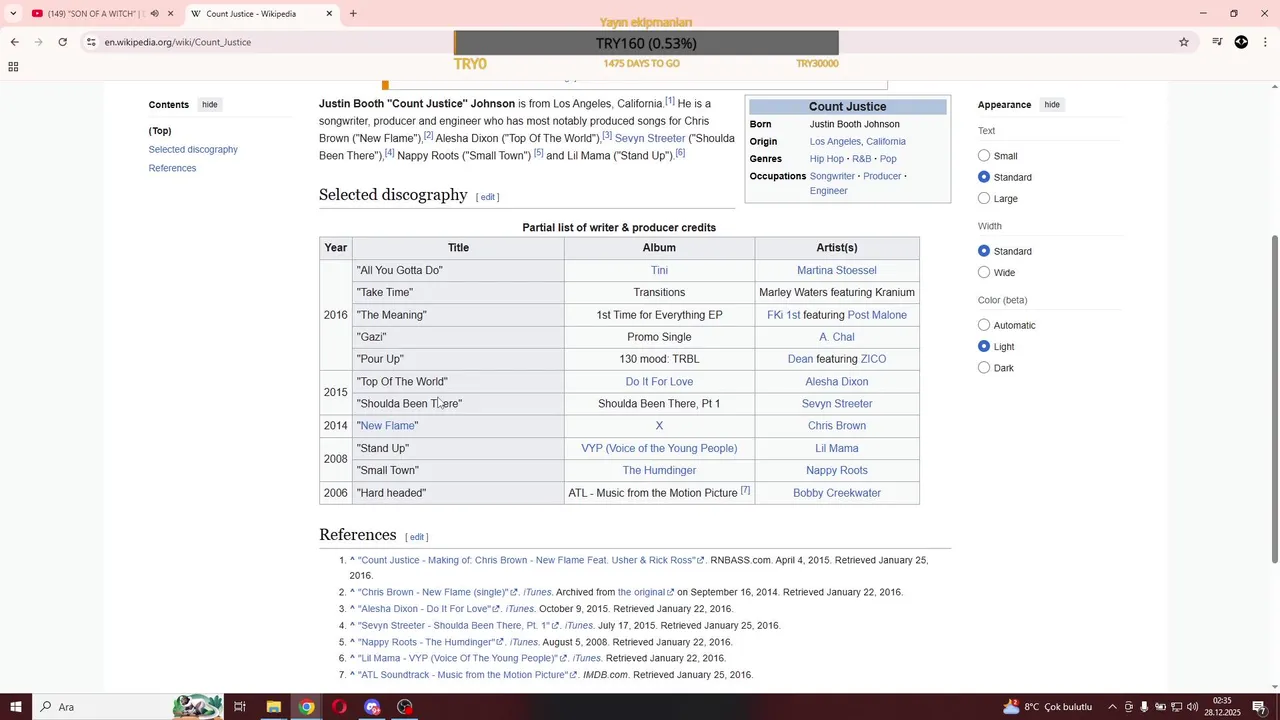Screen dimensions: 1280x720
Task: Jump to Selected discography in Contents
Action: [193, 150]
